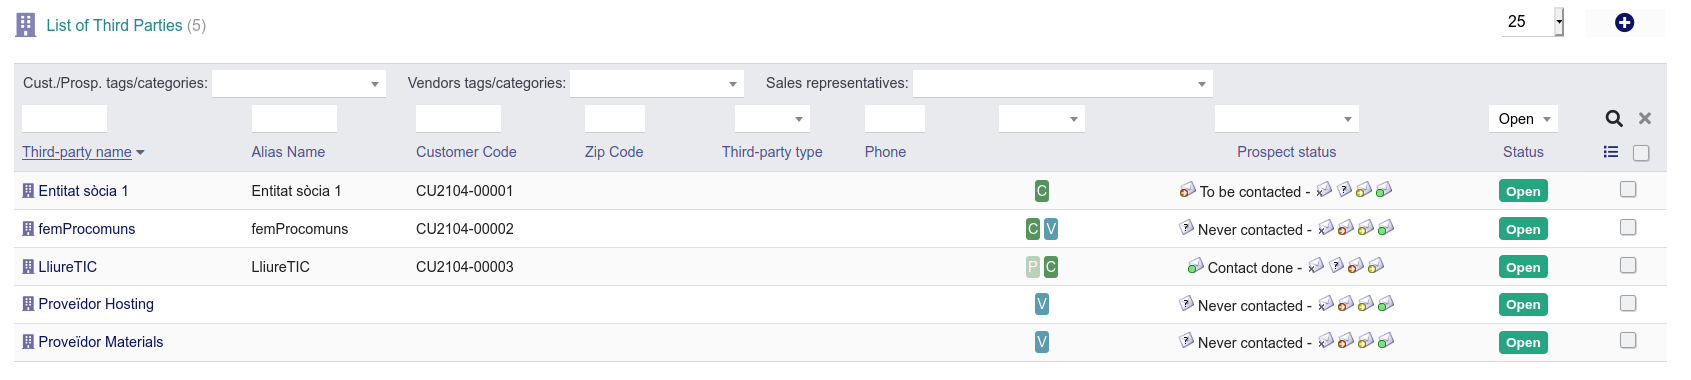The height and width of the screenshot is (380, 1691).
Task: Click the Open status button for femProcomuns
Action: (x=1523, y=229)
